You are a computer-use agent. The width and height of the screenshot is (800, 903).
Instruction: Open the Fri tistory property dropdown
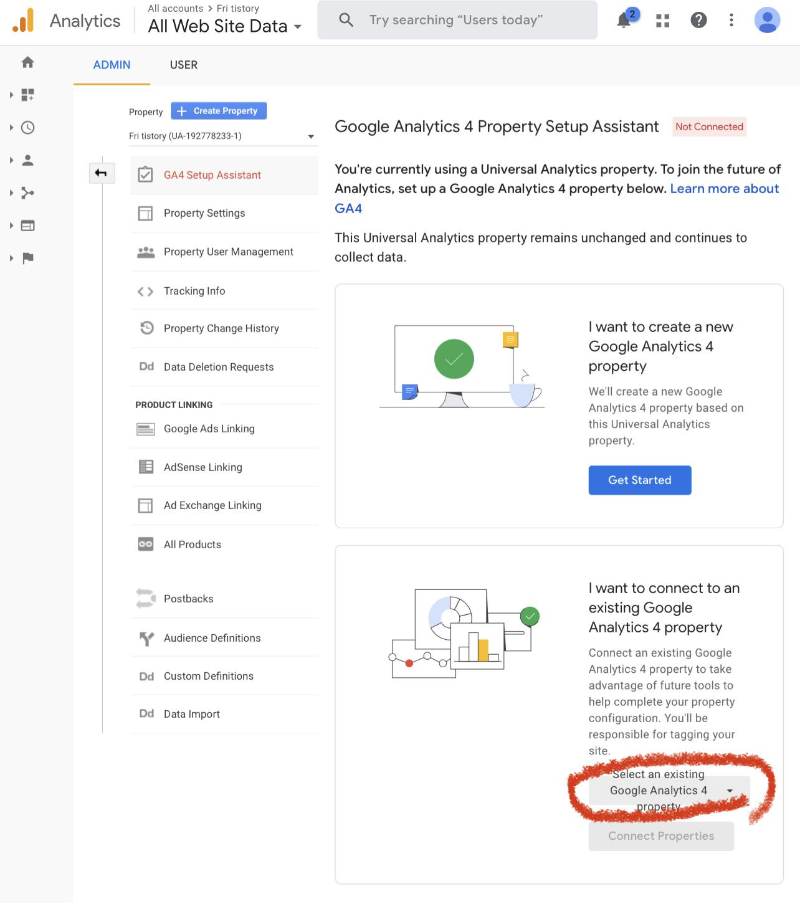pos(222,136)
